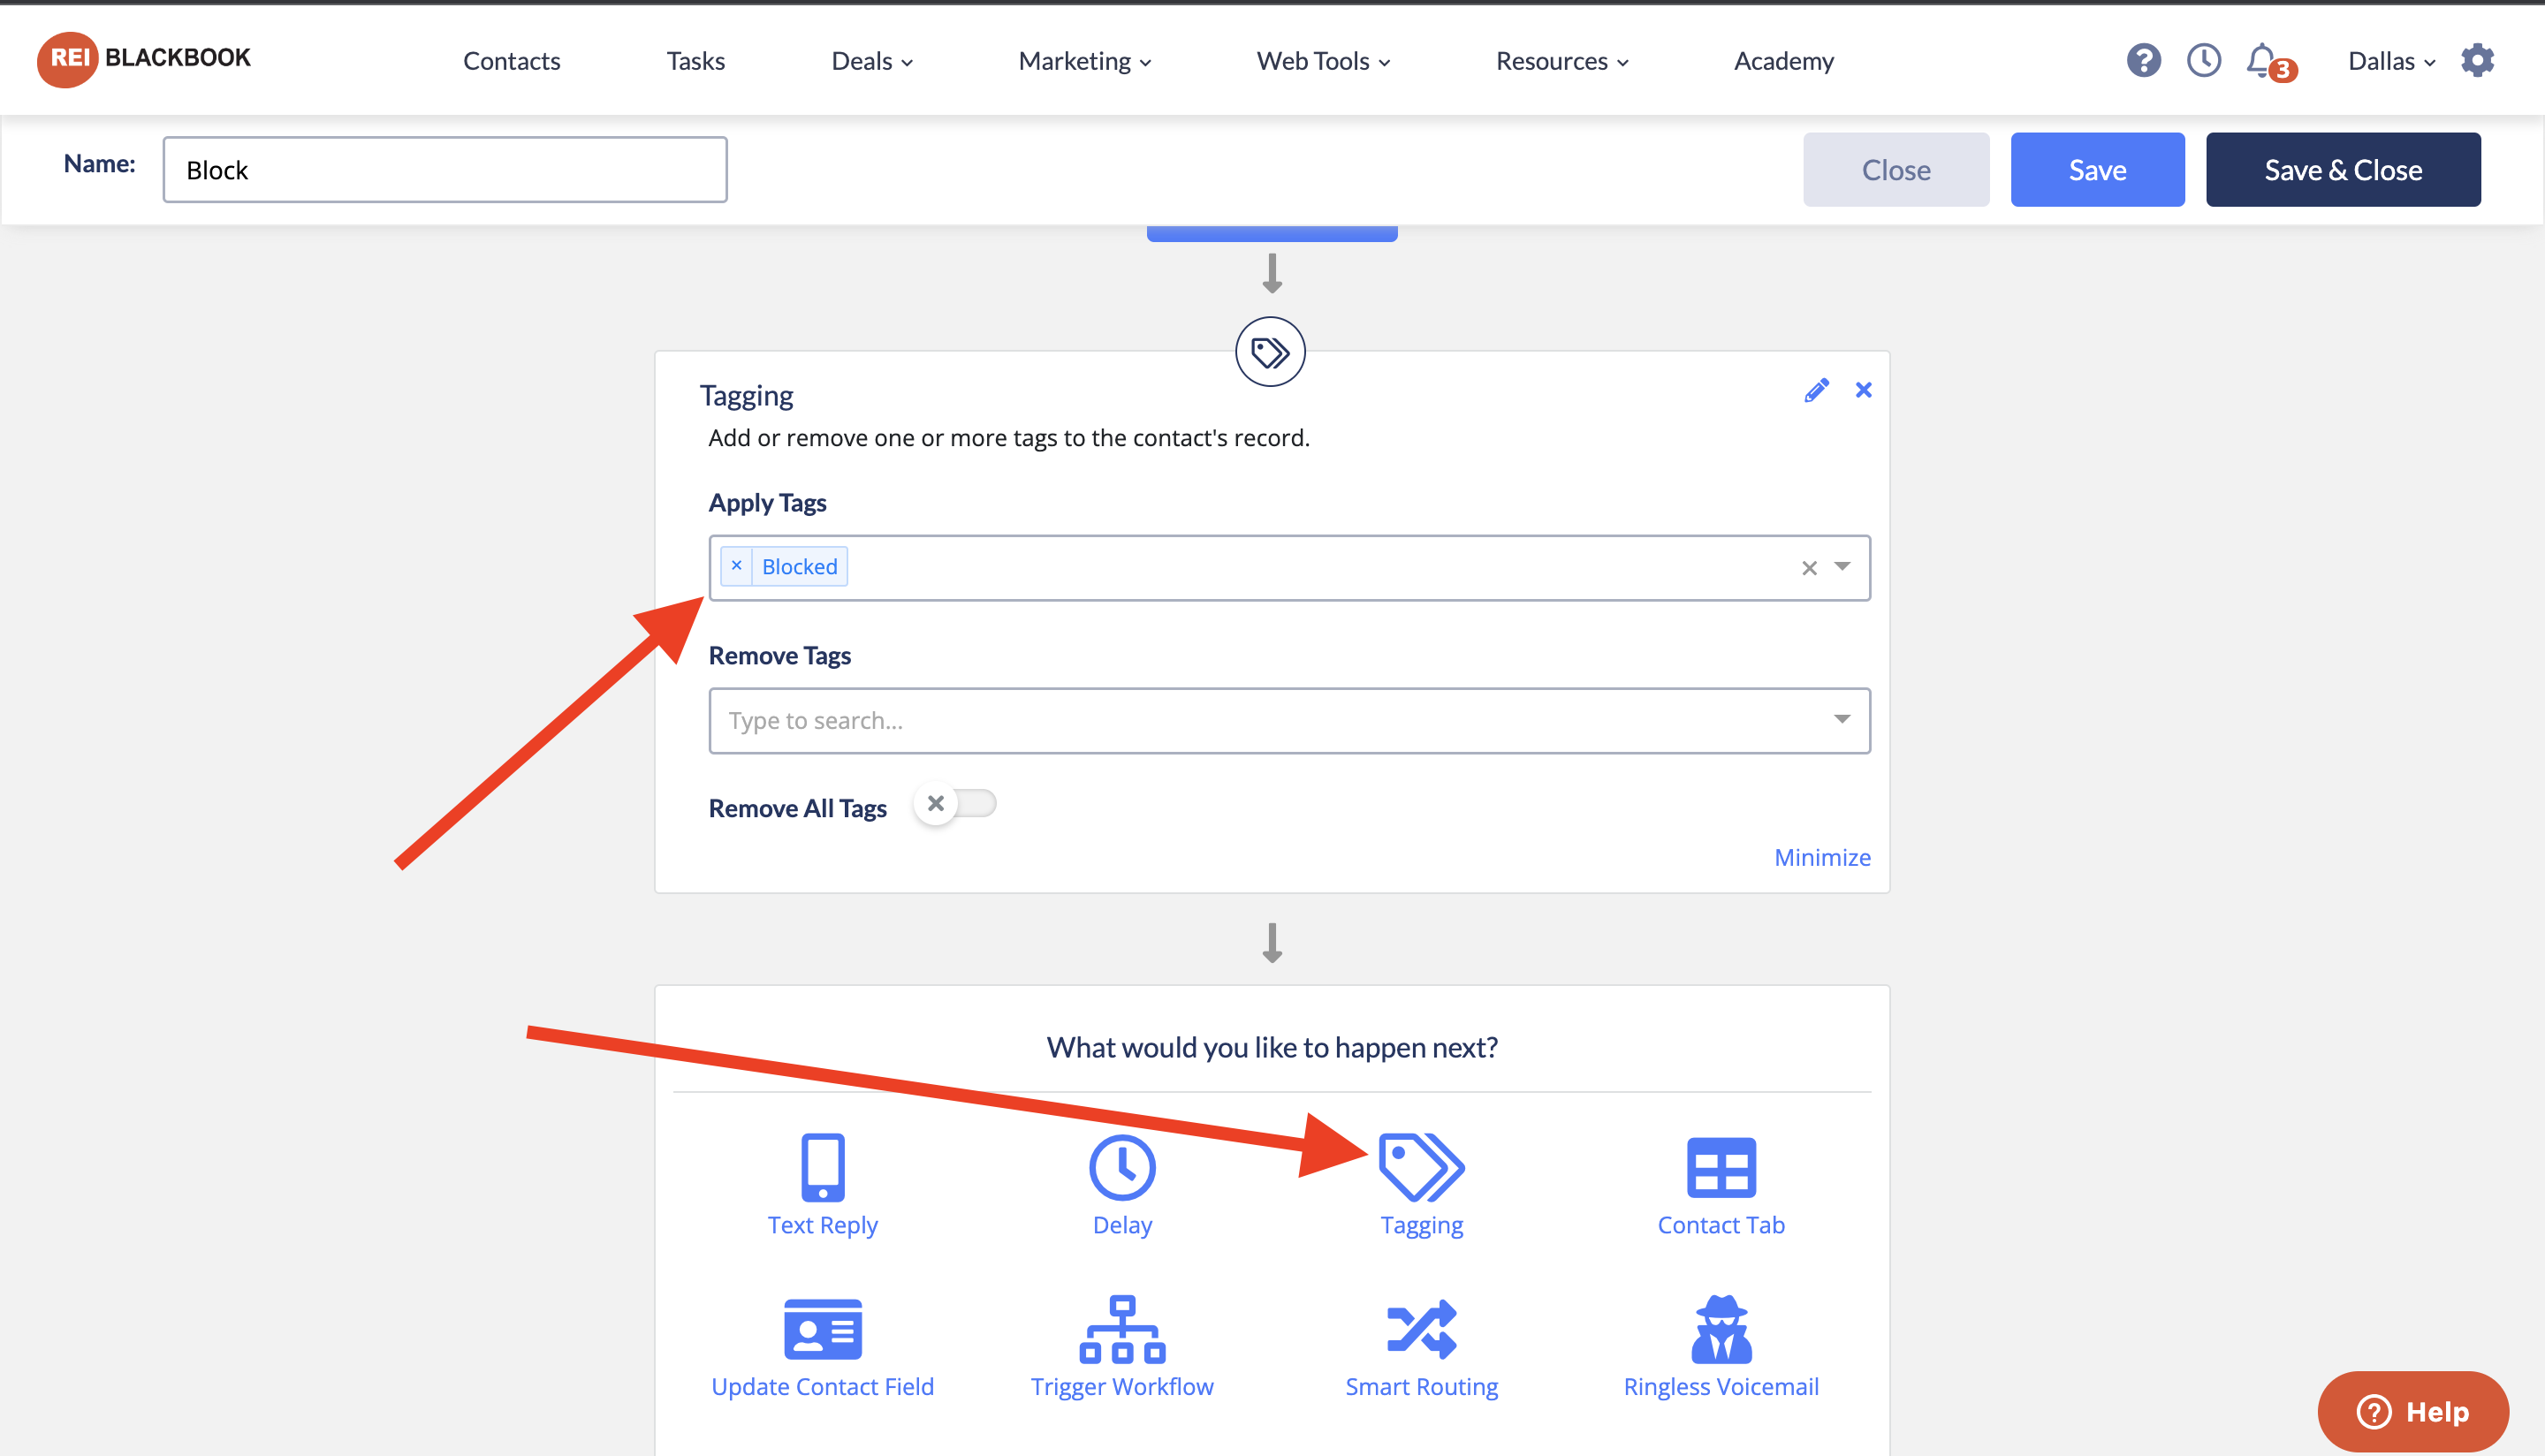Click the REI Blackbook logo

(x=144, y=59)
